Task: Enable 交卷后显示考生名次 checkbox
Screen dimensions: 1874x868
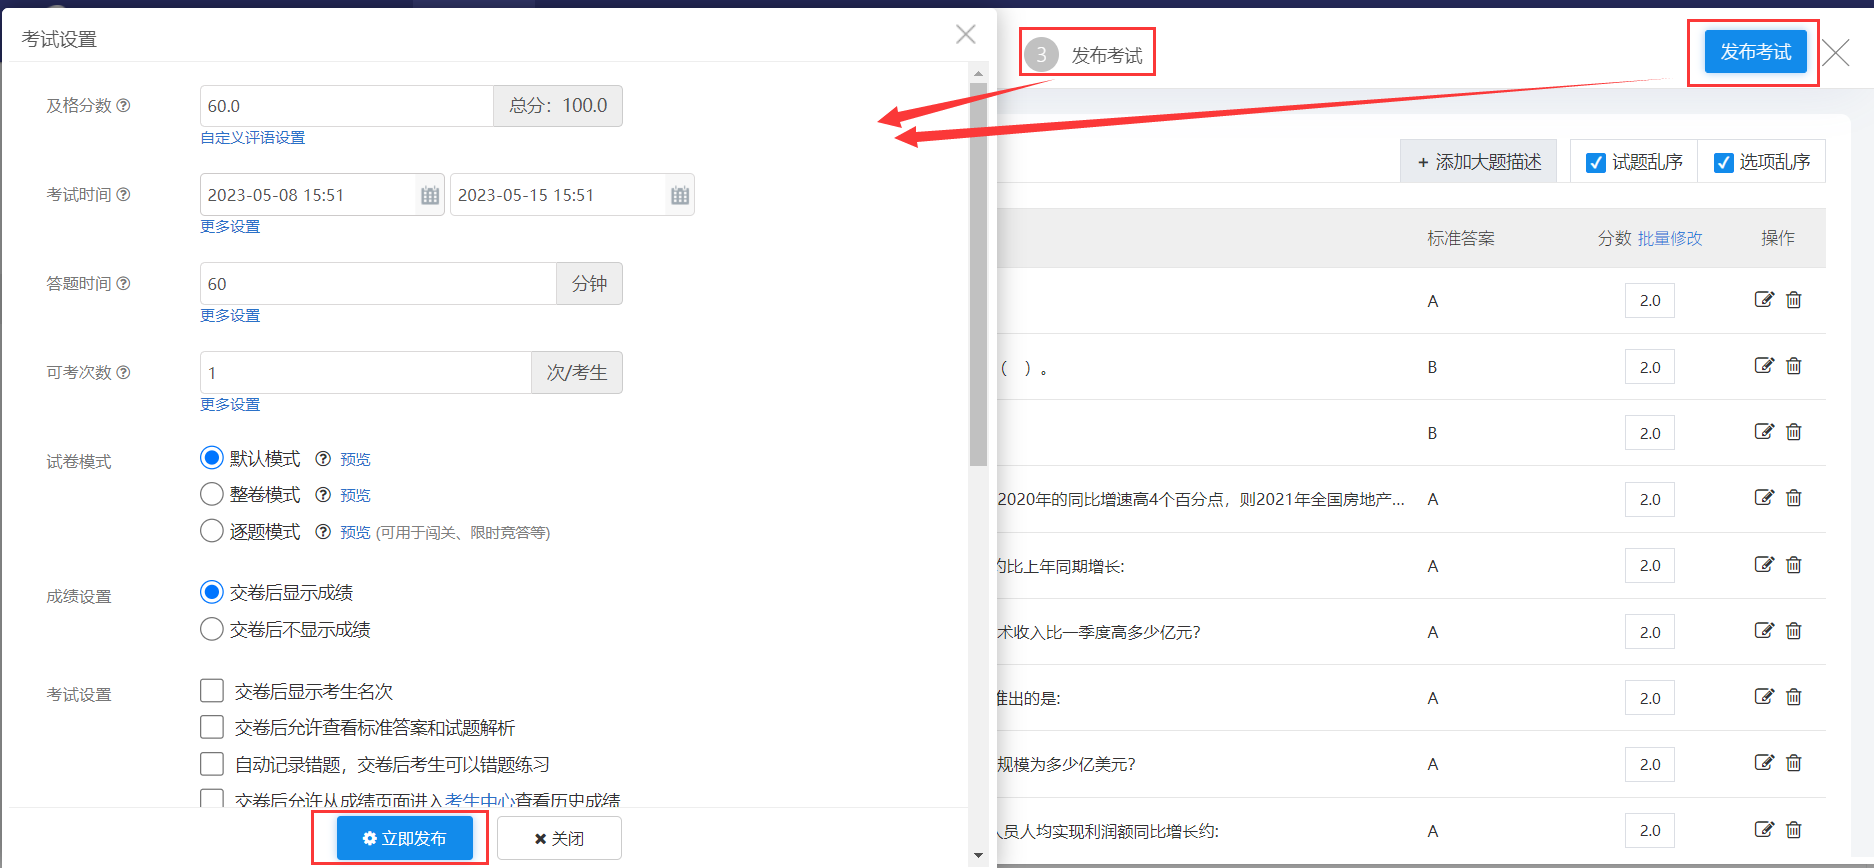Action: 212,691
